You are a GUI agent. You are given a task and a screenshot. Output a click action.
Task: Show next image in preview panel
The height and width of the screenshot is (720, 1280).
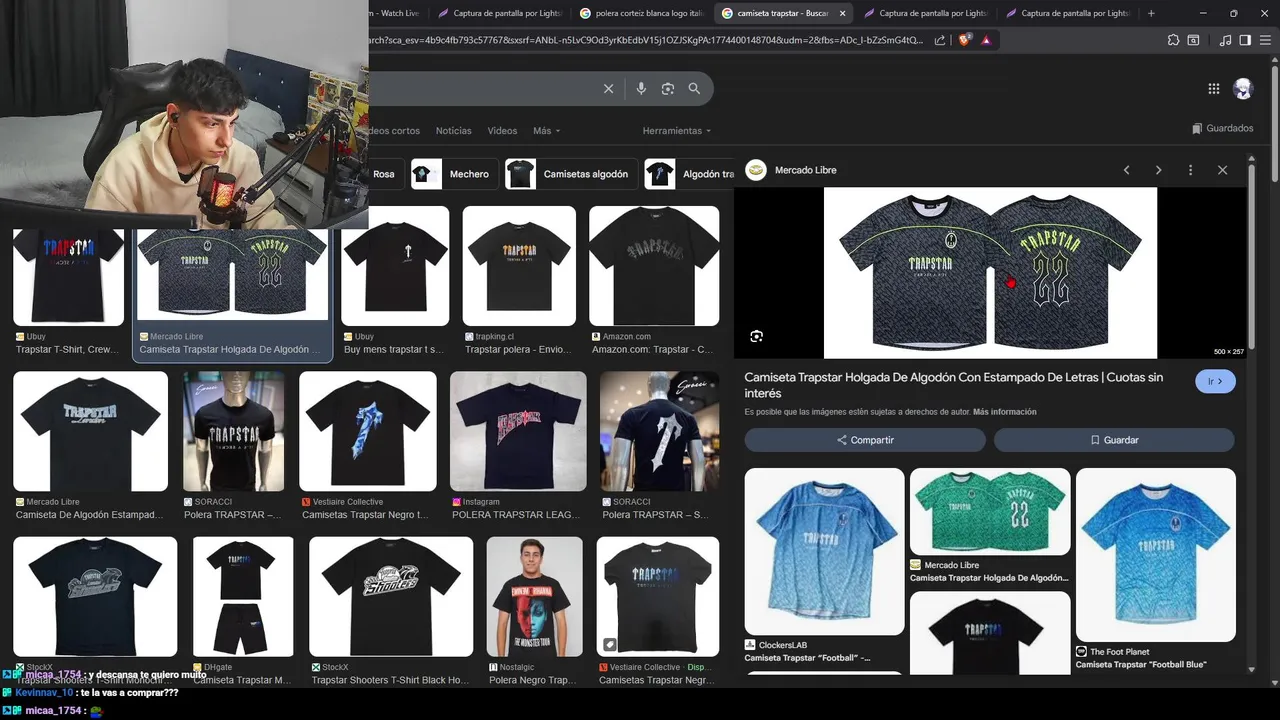(x=1158, y=170)
